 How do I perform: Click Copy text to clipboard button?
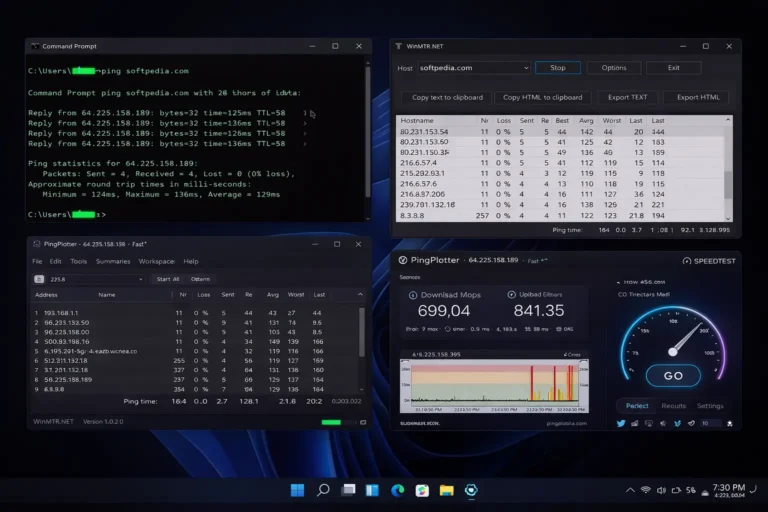pyautogui.click(x=447, y=98)
